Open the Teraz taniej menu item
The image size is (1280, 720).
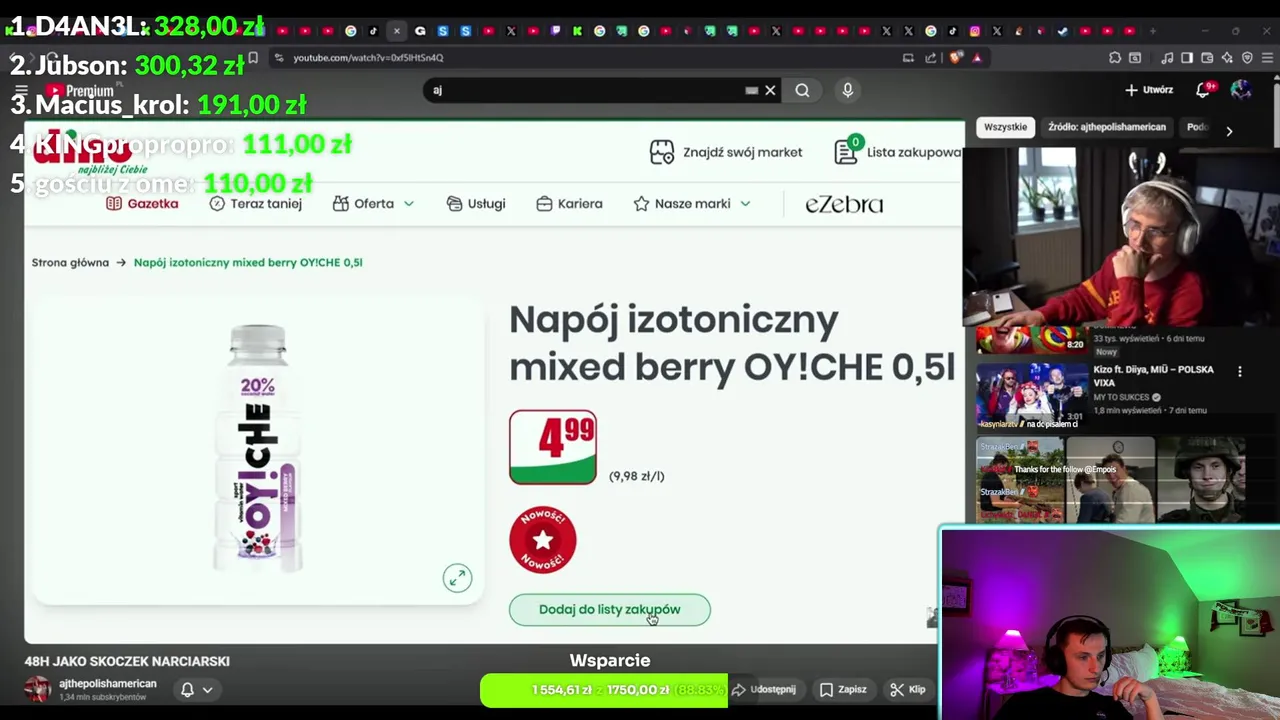(x=256, y=203)
